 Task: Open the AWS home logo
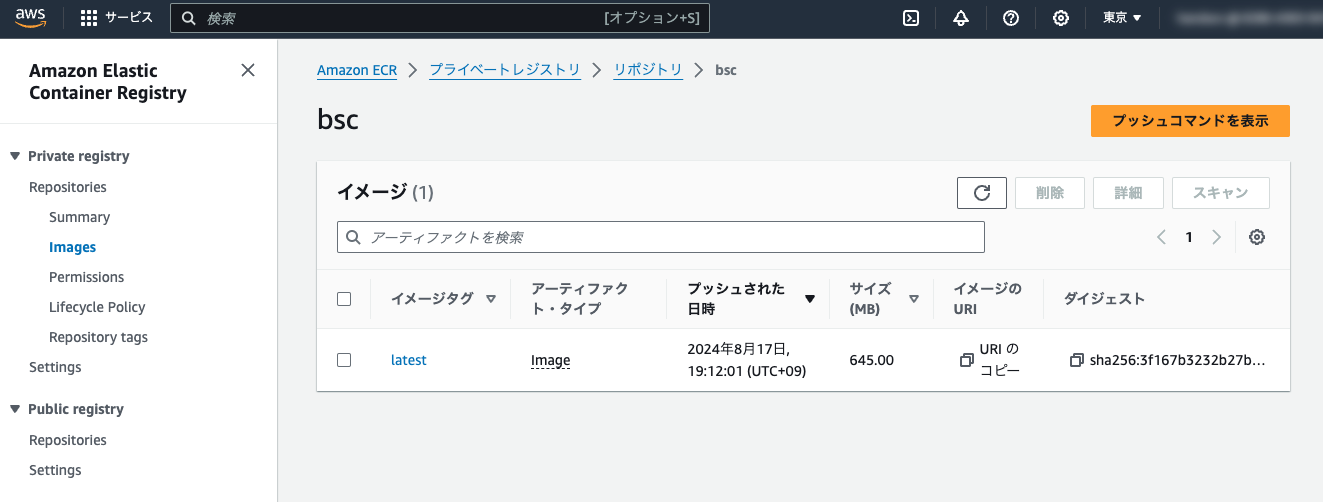tap(31, 17)
